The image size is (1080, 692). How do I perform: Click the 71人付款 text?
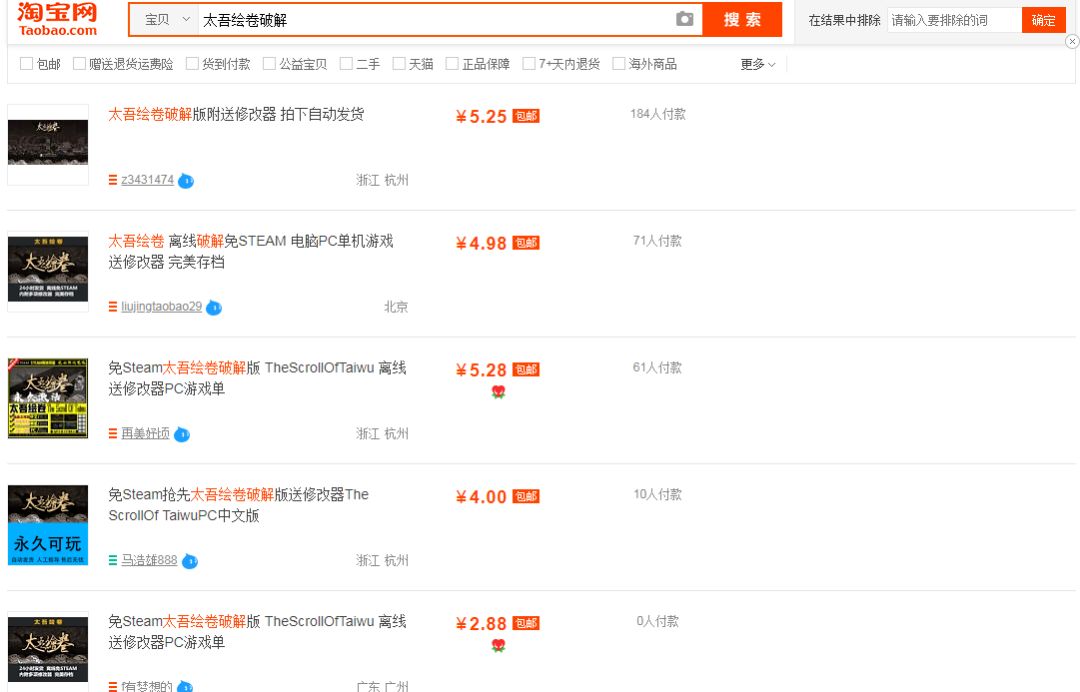[x=657, y=240]
